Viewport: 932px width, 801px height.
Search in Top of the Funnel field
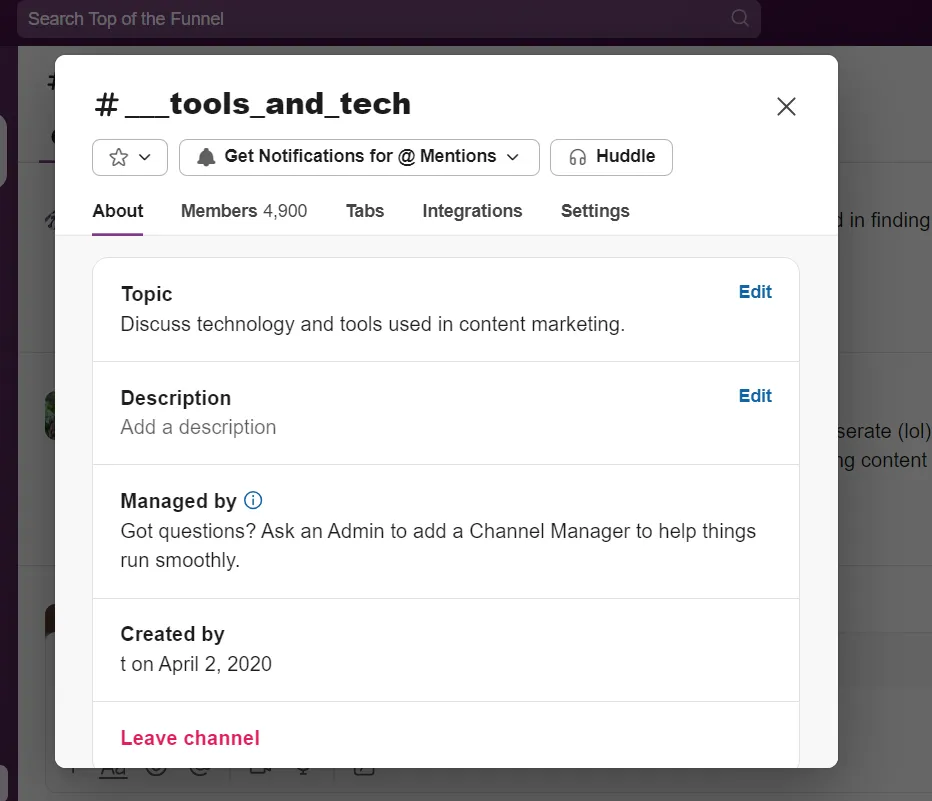tap(389, 19)
